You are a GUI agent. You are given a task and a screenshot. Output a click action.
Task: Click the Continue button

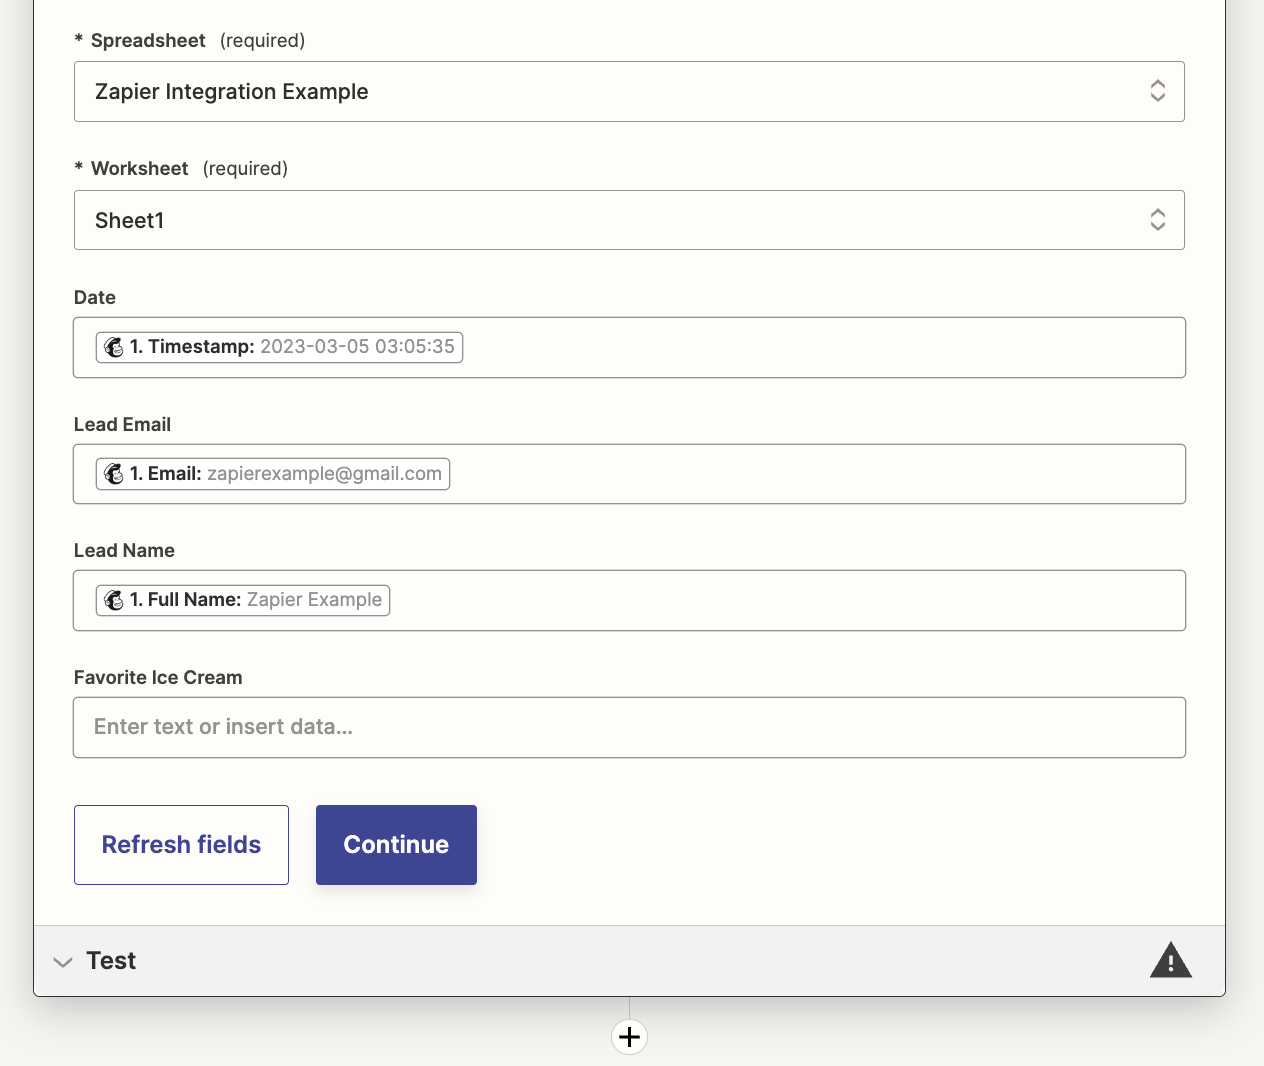point(396,845)
